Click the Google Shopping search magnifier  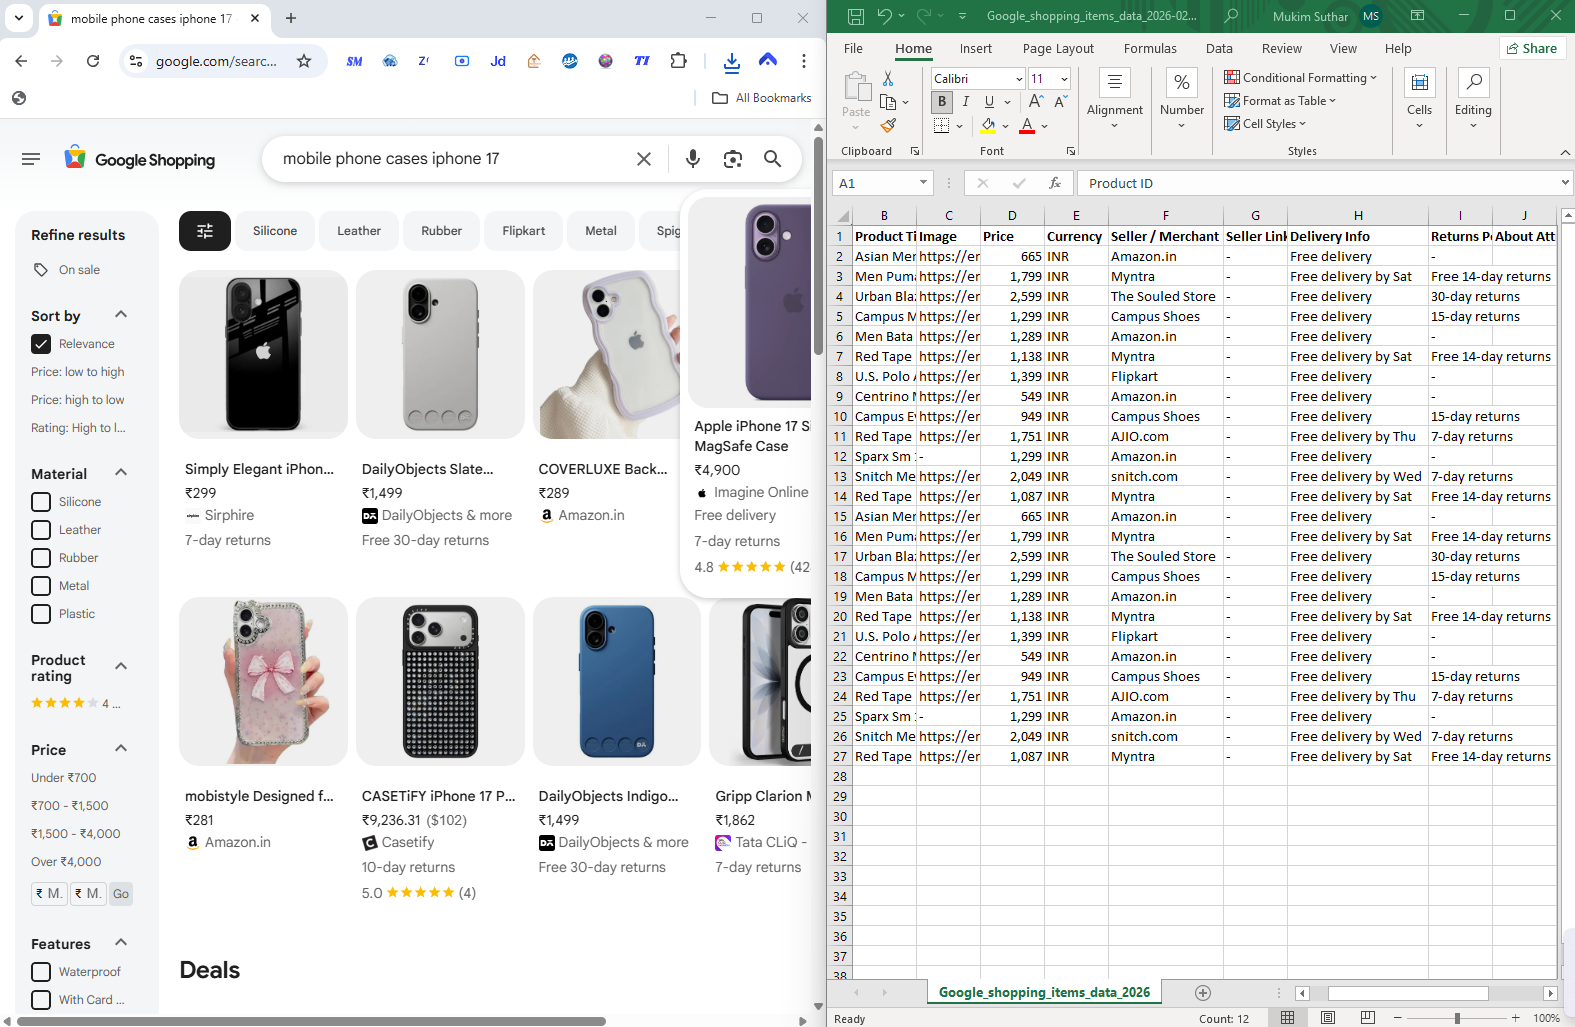pos(772,158)
